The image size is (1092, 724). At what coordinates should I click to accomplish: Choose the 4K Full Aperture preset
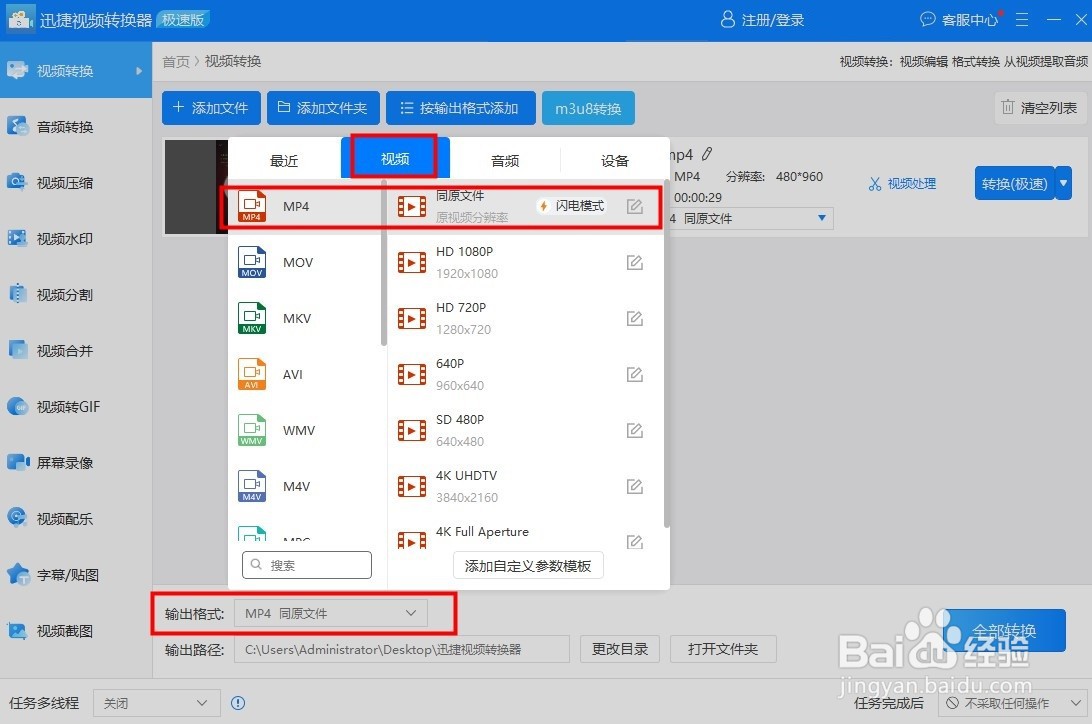coord(524,533)
